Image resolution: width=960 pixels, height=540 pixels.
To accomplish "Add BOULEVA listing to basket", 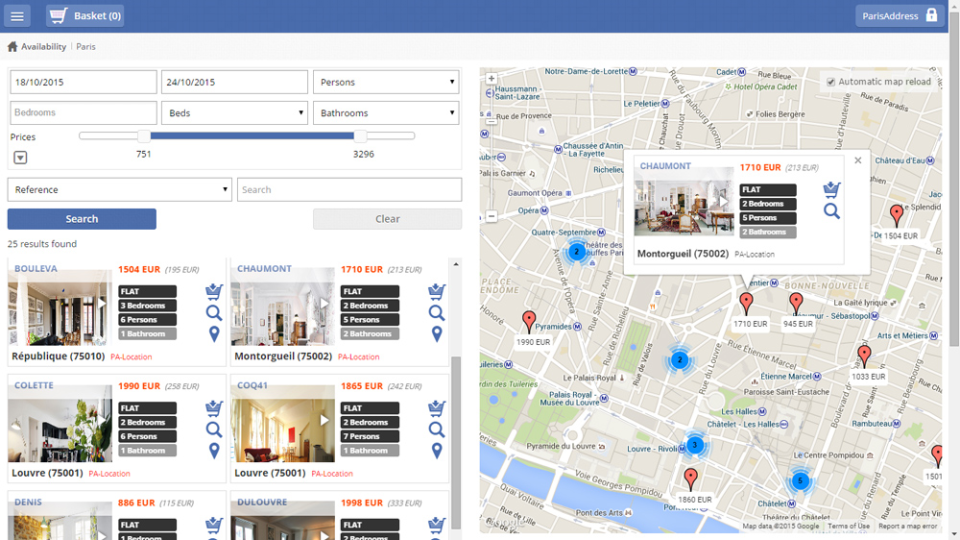I will [214, 290].
